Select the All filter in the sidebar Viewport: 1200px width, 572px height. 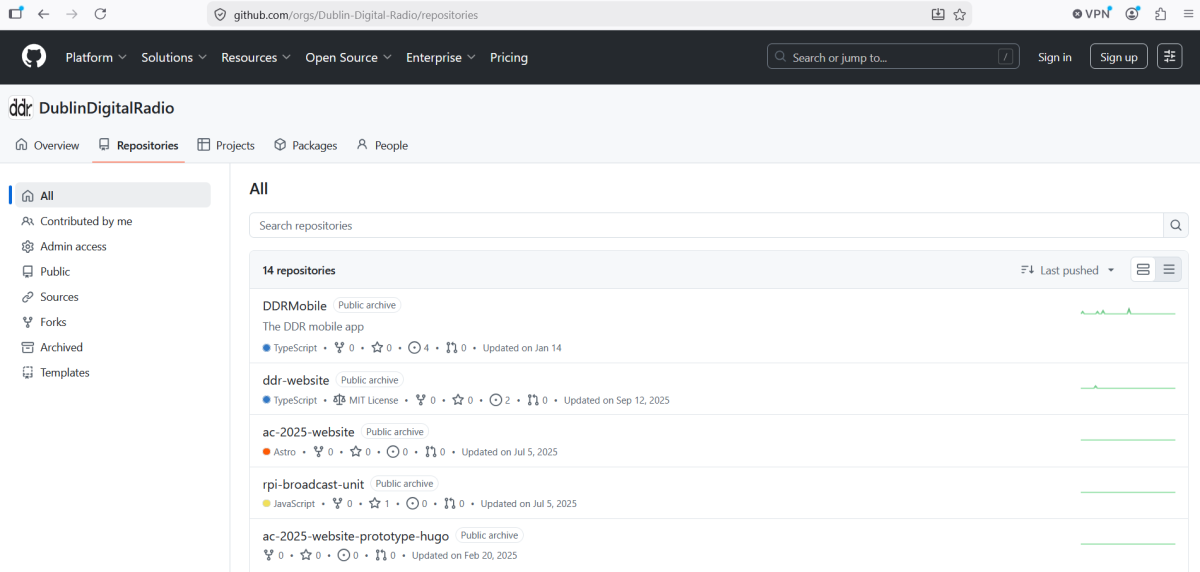tap(113, 196)
